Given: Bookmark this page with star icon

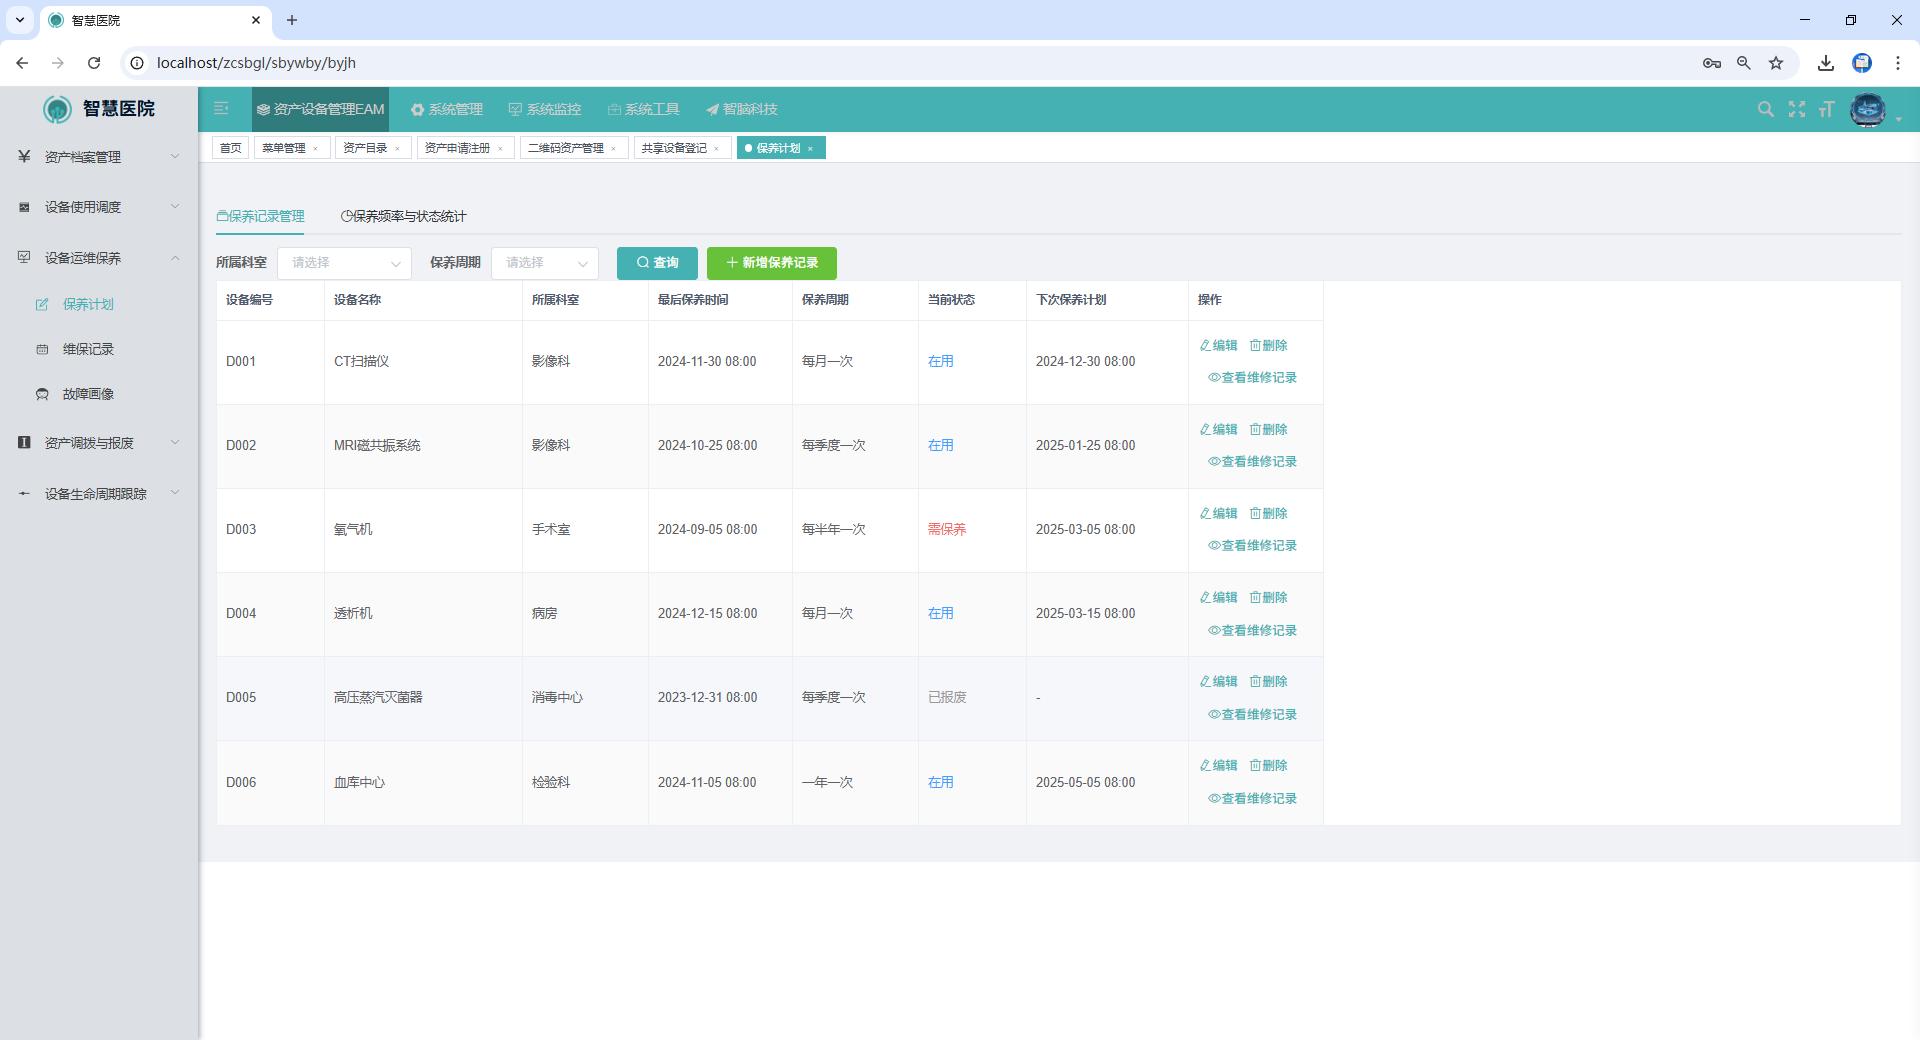Looking at the screenshot, I should coord(1775,63).
